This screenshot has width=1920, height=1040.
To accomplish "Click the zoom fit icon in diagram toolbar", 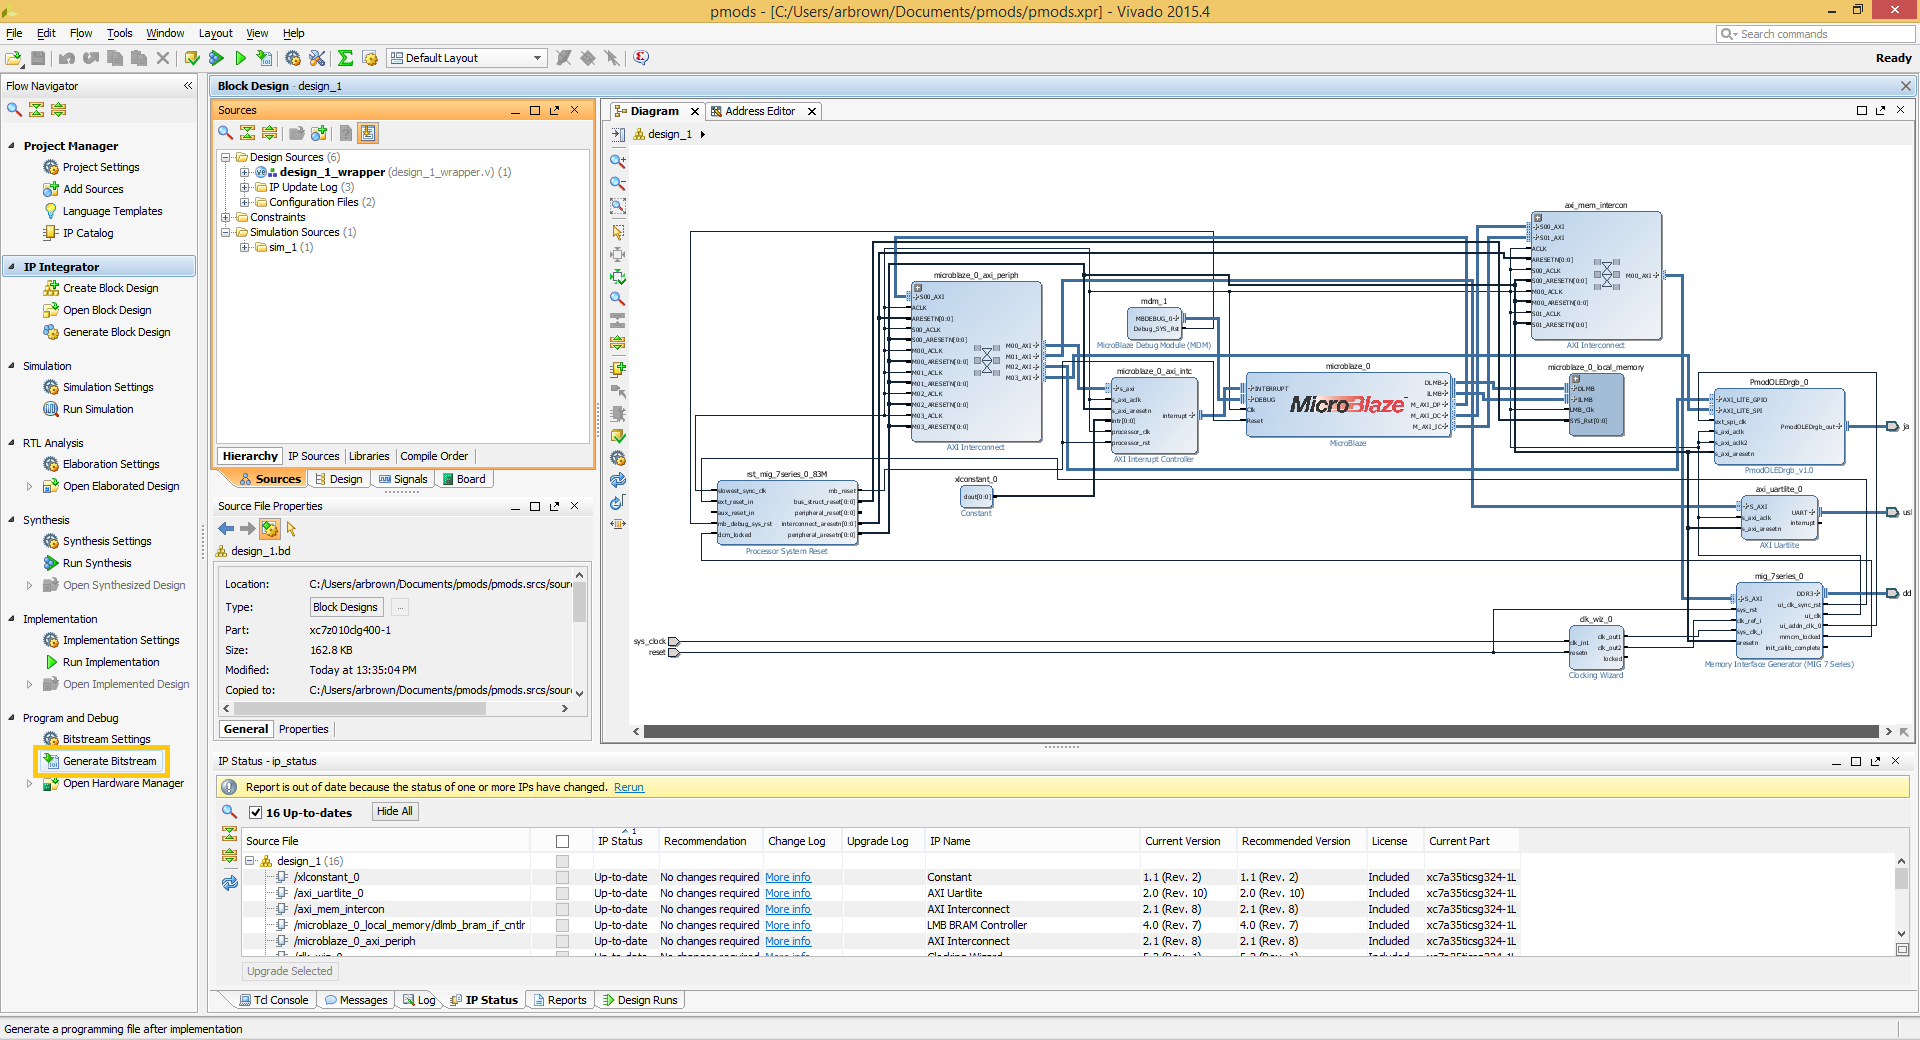I will tap(618, 207).
